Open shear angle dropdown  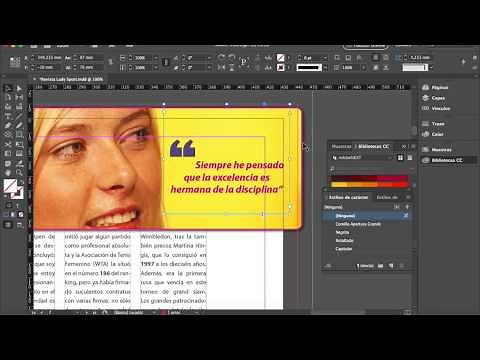tap(209, 67)
